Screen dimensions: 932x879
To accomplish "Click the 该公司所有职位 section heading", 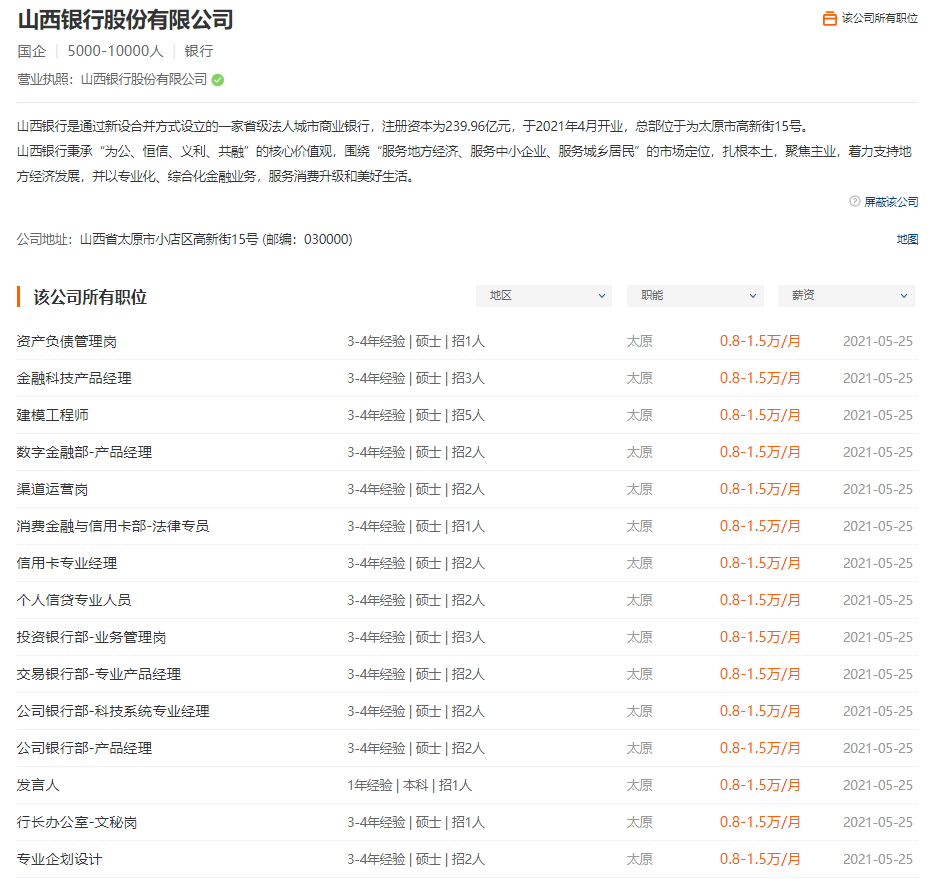I will [x=90, y=297].
